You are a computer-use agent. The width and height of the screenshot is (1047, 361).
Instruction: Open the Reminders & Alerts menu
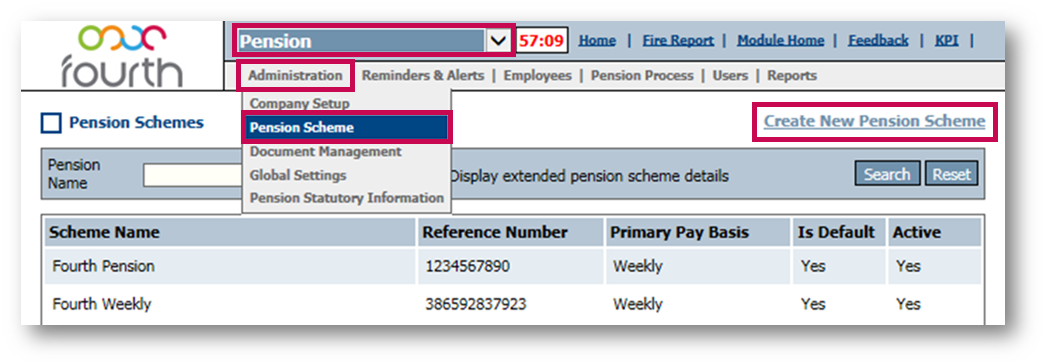point(423,75)
